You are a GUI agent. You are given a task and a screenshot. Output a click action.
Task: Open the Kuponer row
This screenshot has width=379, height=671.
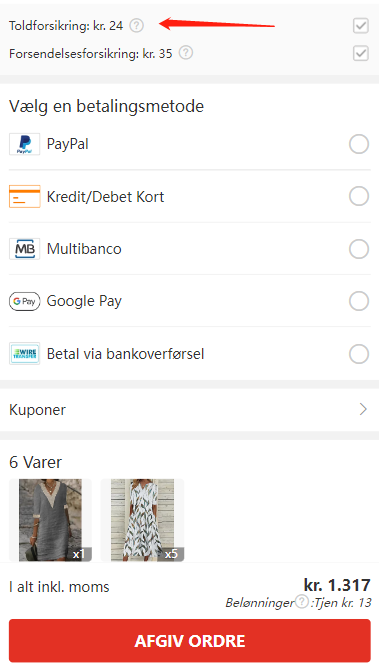tap(190, 410)
